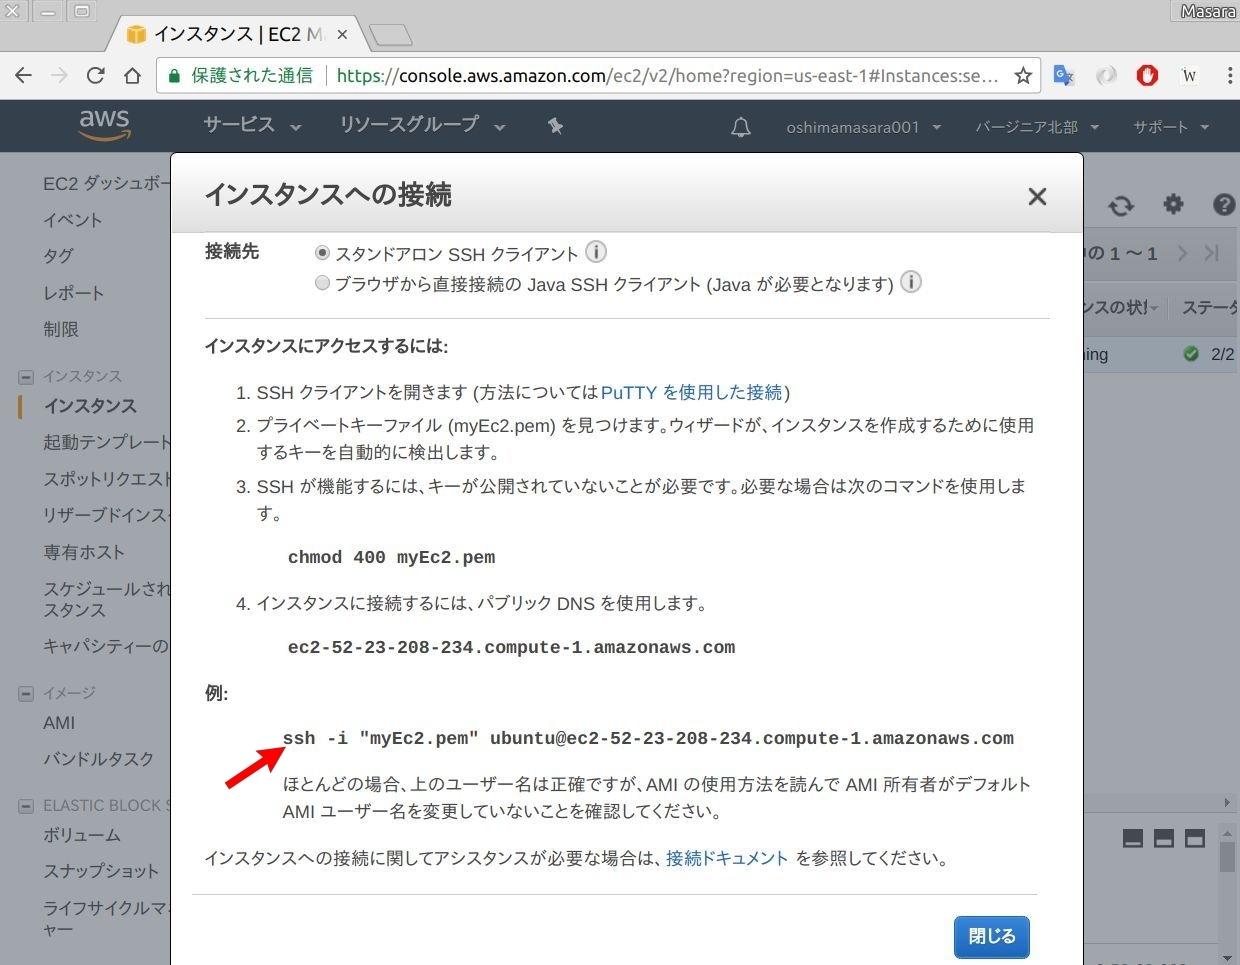Reload the page
The width and height of the screenshot is (1240, 965).
click(96, 76)
